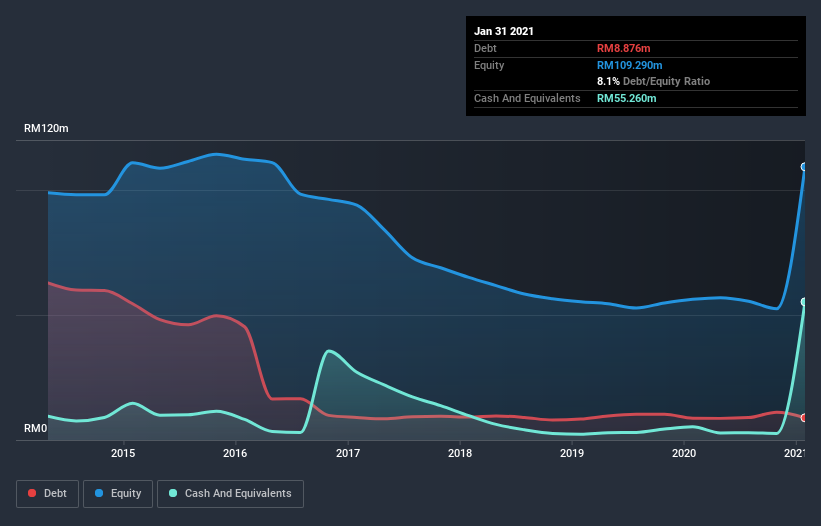Click the RM8.876m debt value
Viewport: 821px width, 526px height.
(x=624, y=48)
